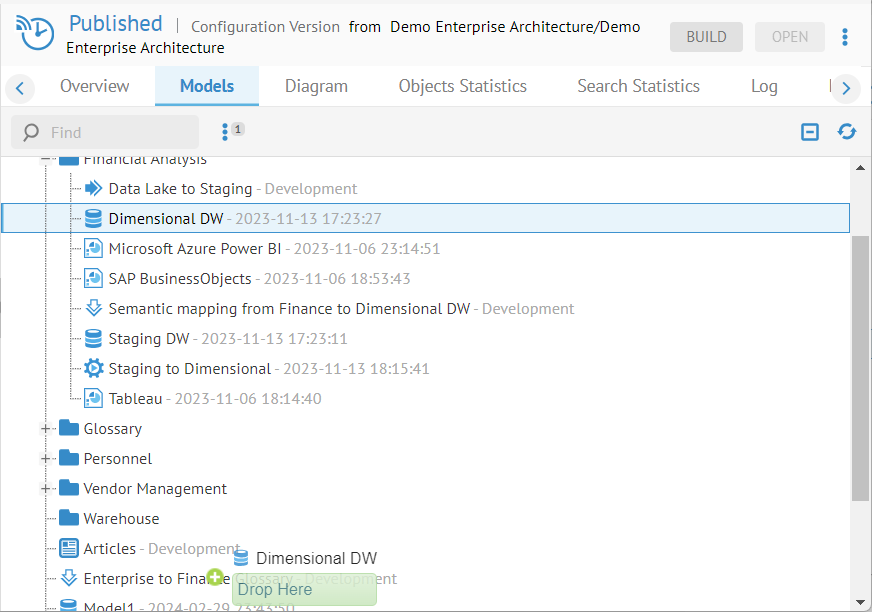Expand the Personnel folder
This screenshot has height=612, width=872.
[45, 459]
